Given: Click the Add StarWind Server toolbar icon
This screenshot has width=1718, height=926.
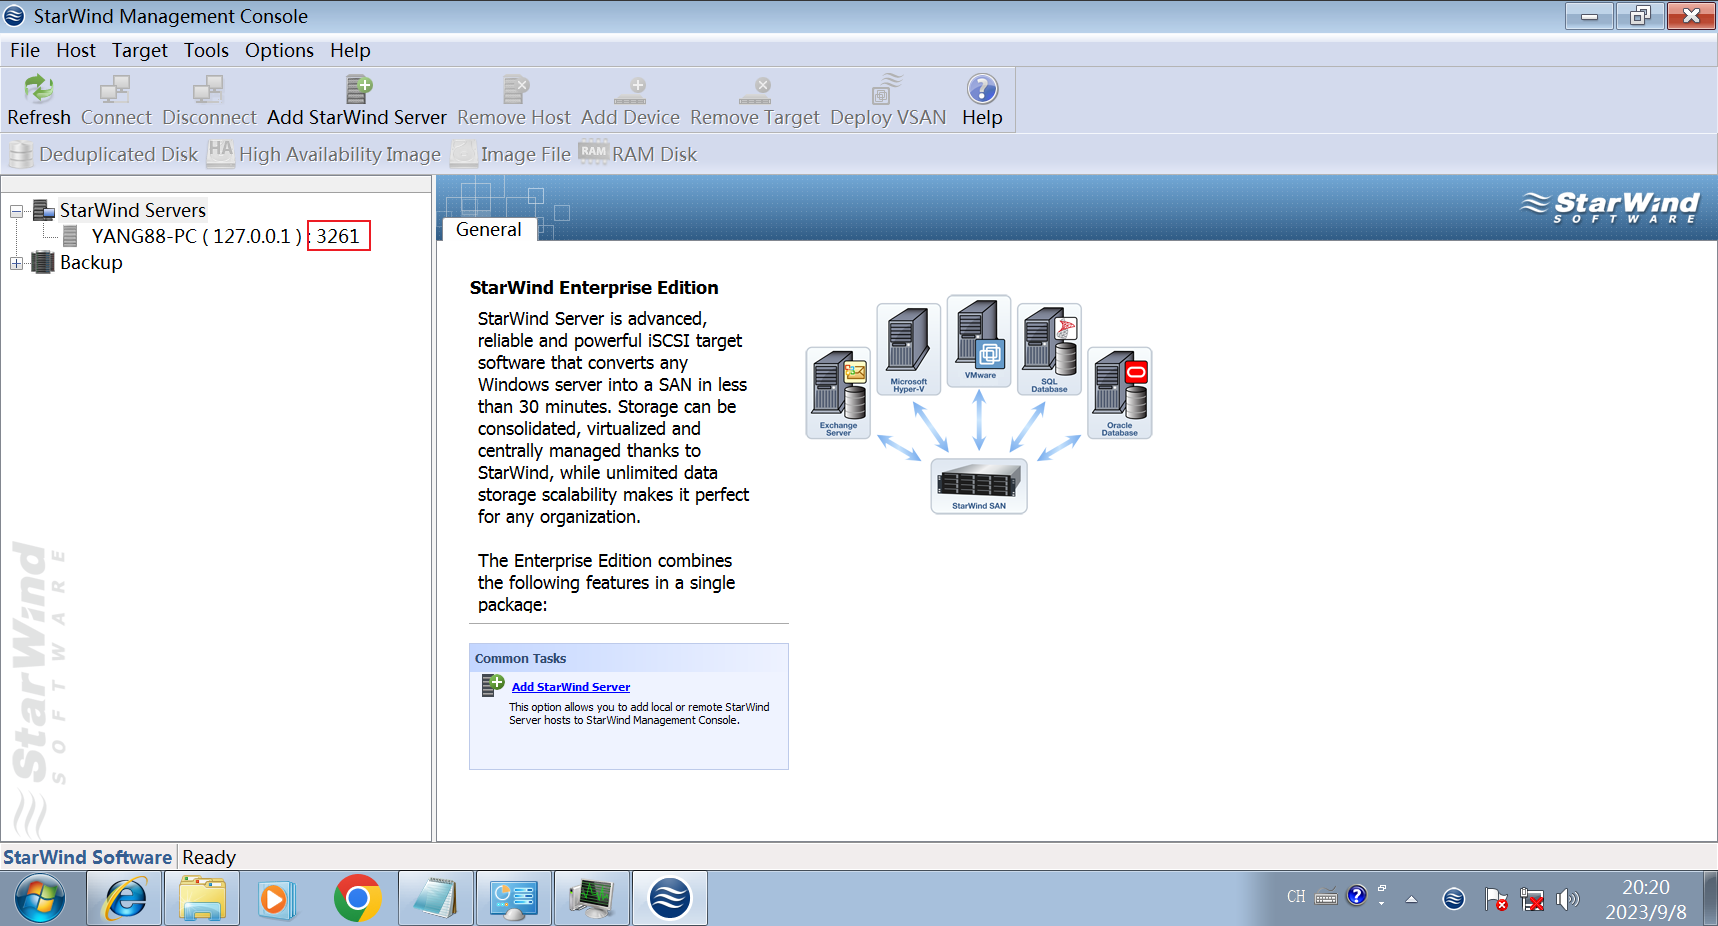Looking at the screenshot, I should 358,90.
